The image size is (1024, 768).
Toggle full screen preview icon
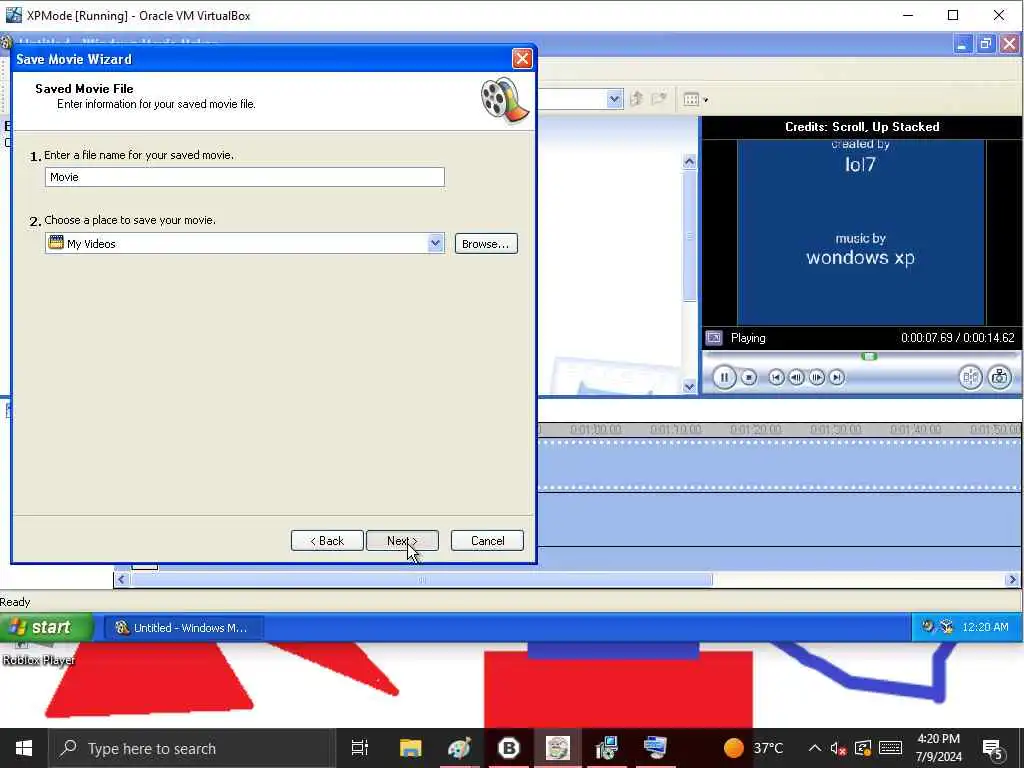714,338
